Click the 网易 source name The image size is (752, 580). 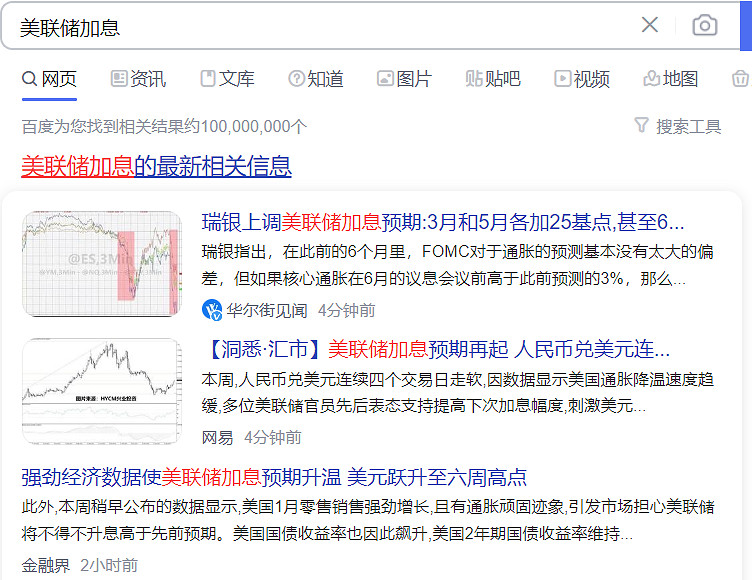click(x=217, y=438)
